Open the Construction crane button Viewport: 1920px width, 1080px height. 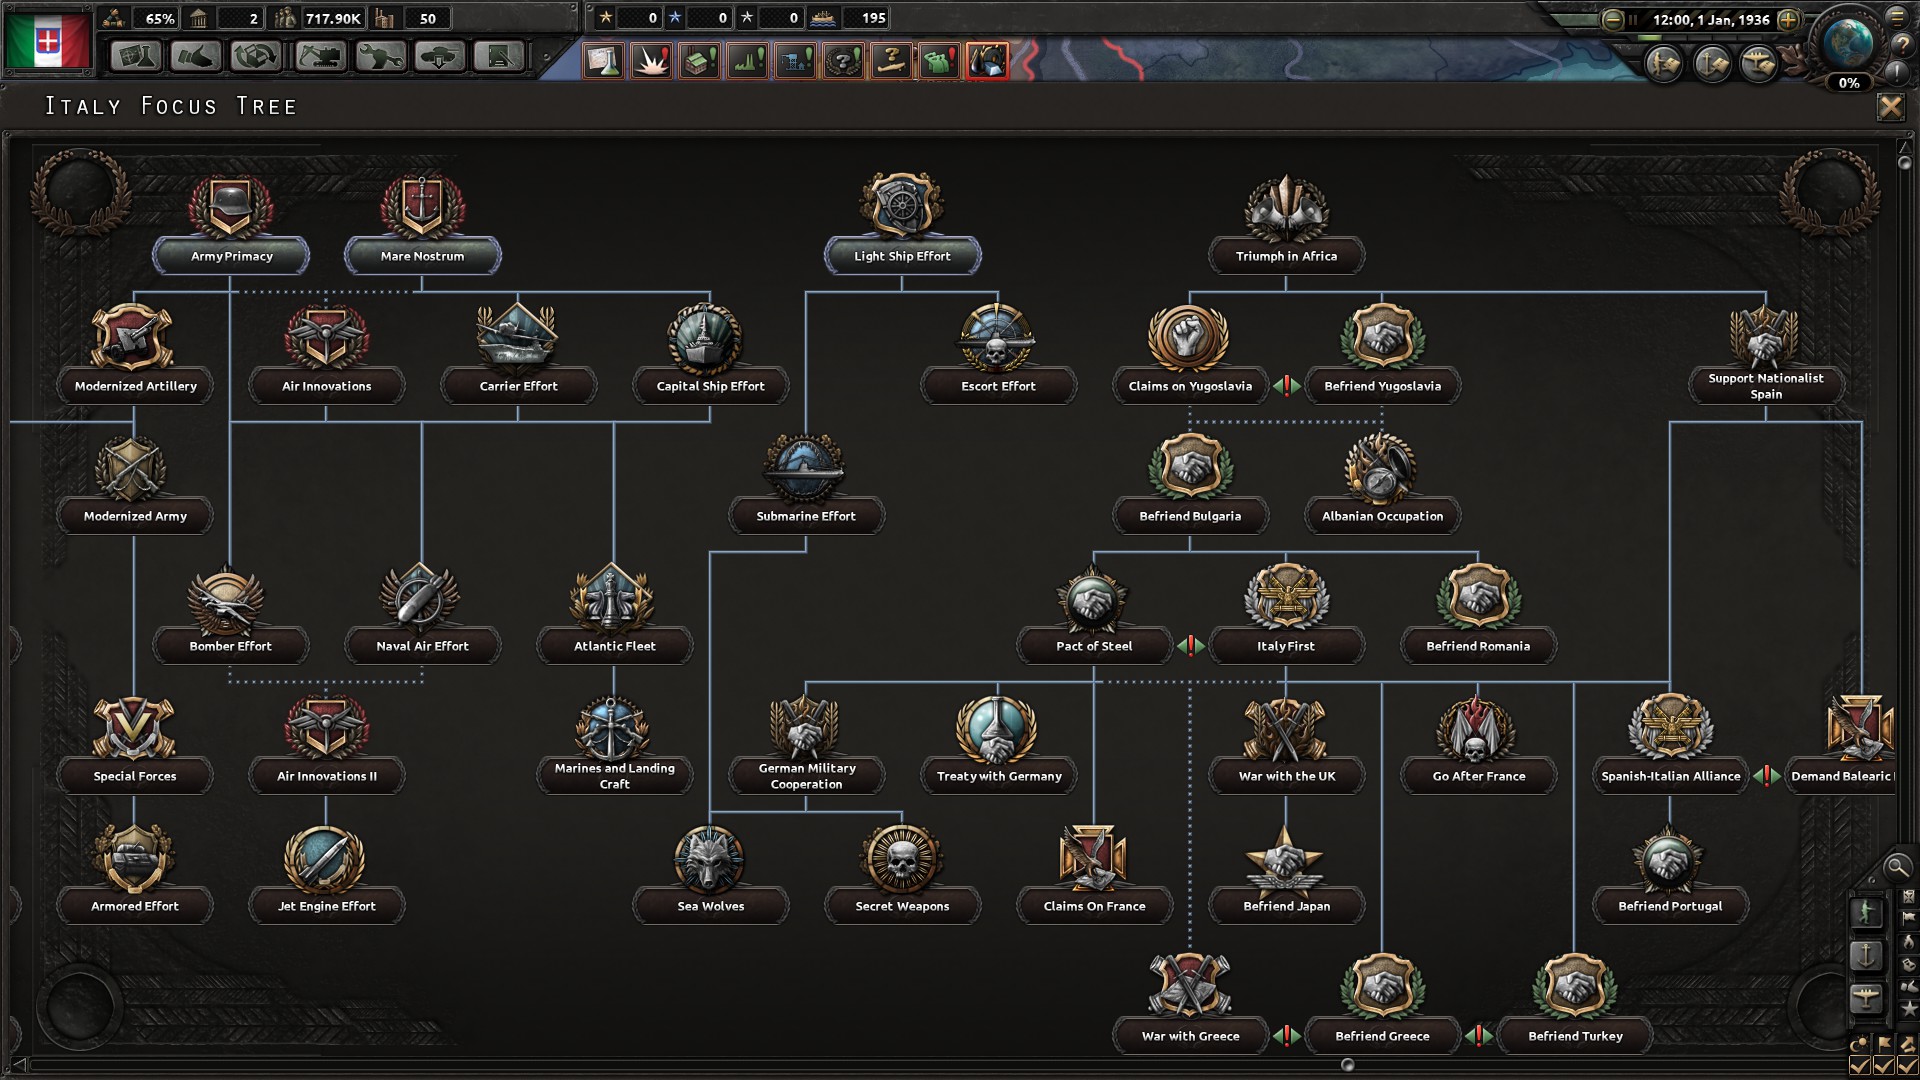[319, 57]
